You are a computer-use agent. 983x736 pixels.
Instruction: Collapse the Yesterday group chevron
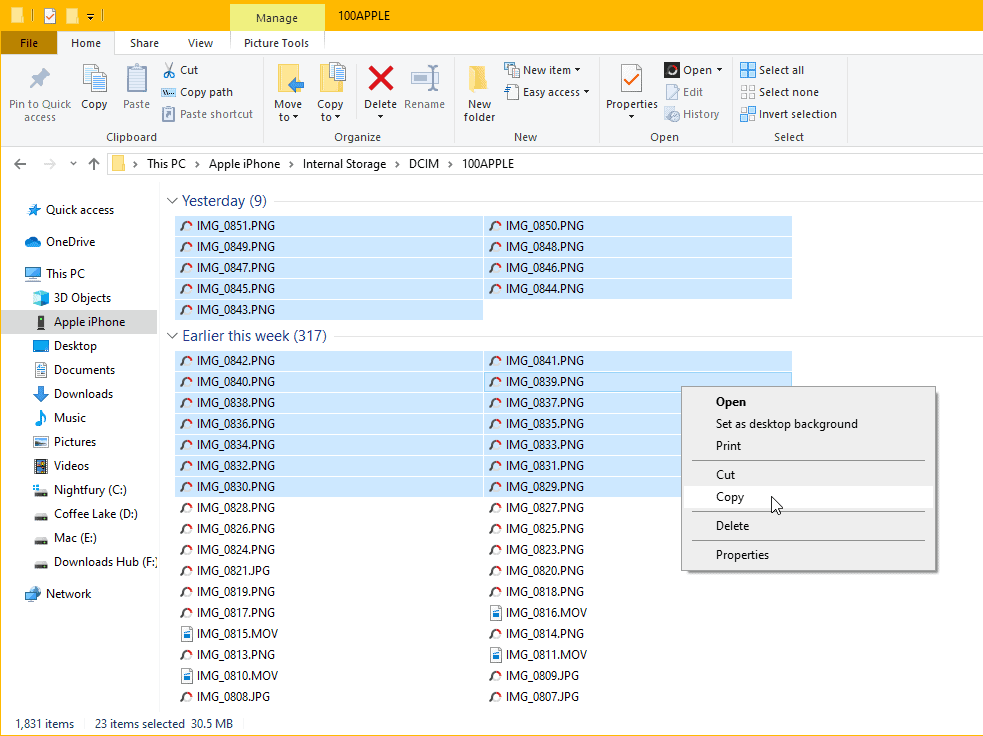coord(172,201)
